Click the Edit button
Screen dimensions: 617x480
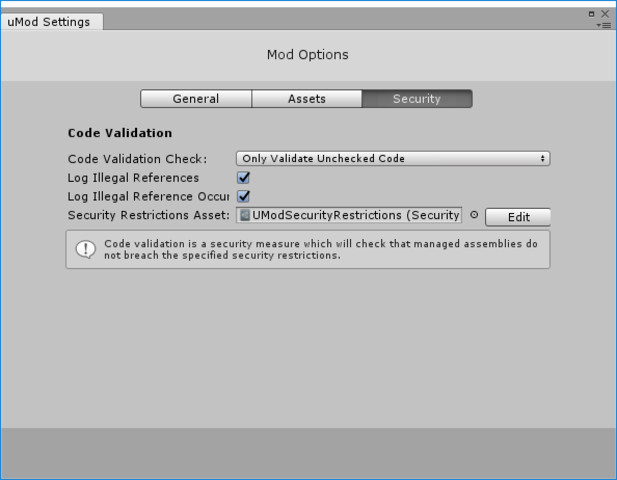point(518,217)
